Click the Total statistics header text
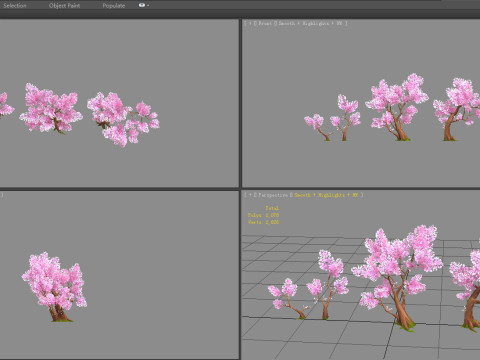The image size is (480, 360). [x=272, y=208]
